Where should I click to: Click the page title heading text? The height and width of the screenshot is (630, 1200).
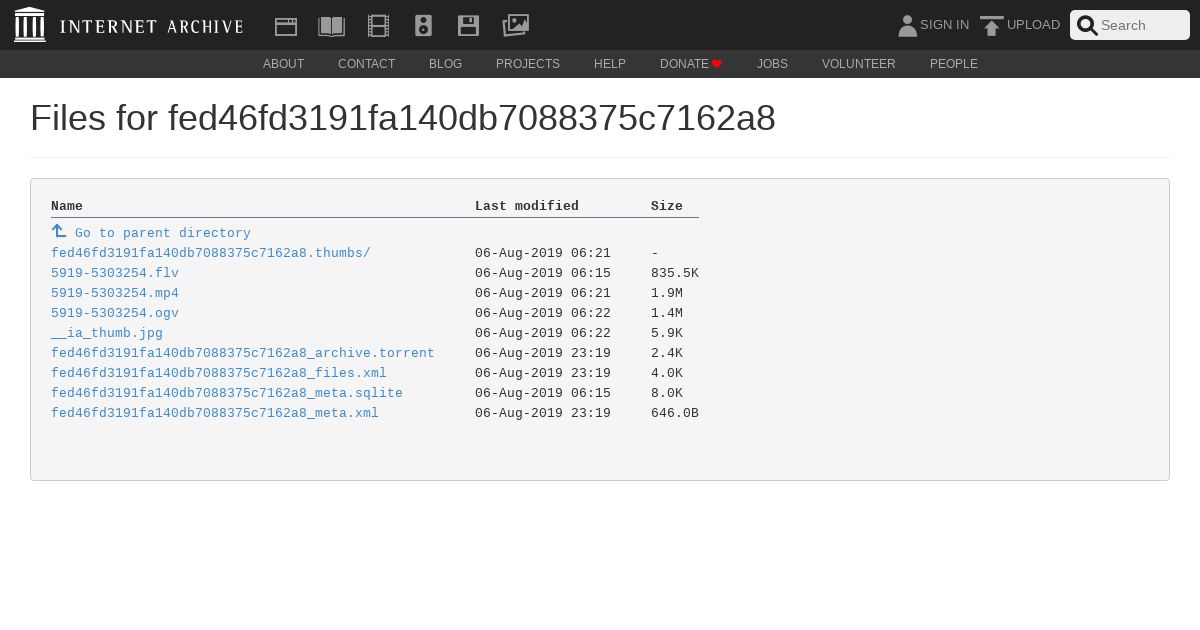coord(403,118)
